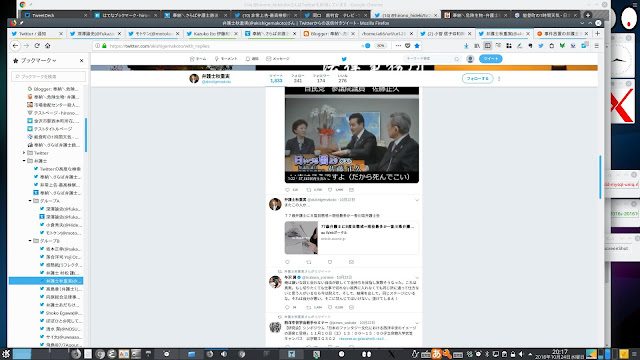Click the green padlock in address bar
This screenshot has width=640, height=360.
click(x=104, y=46)
